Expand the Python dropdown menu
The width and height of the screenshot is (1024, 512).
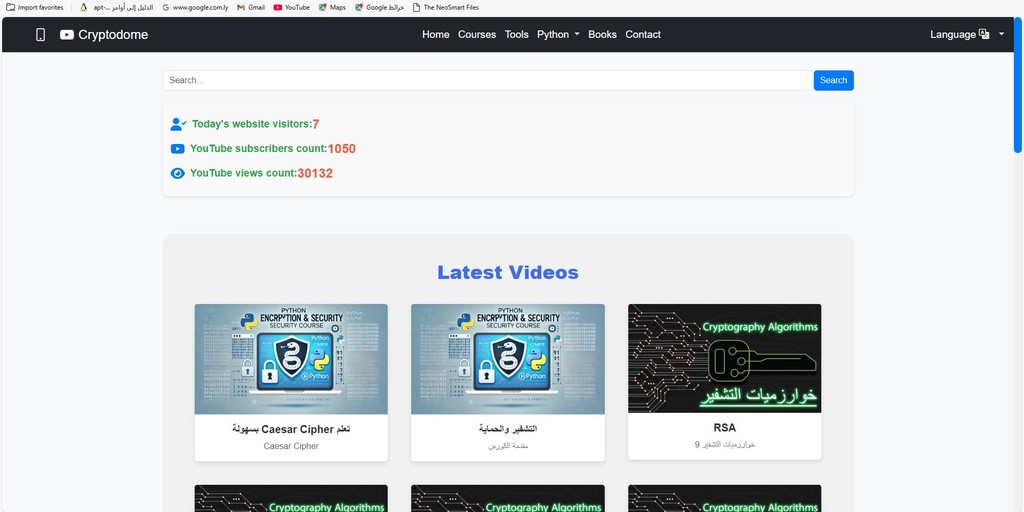point(558,35)
